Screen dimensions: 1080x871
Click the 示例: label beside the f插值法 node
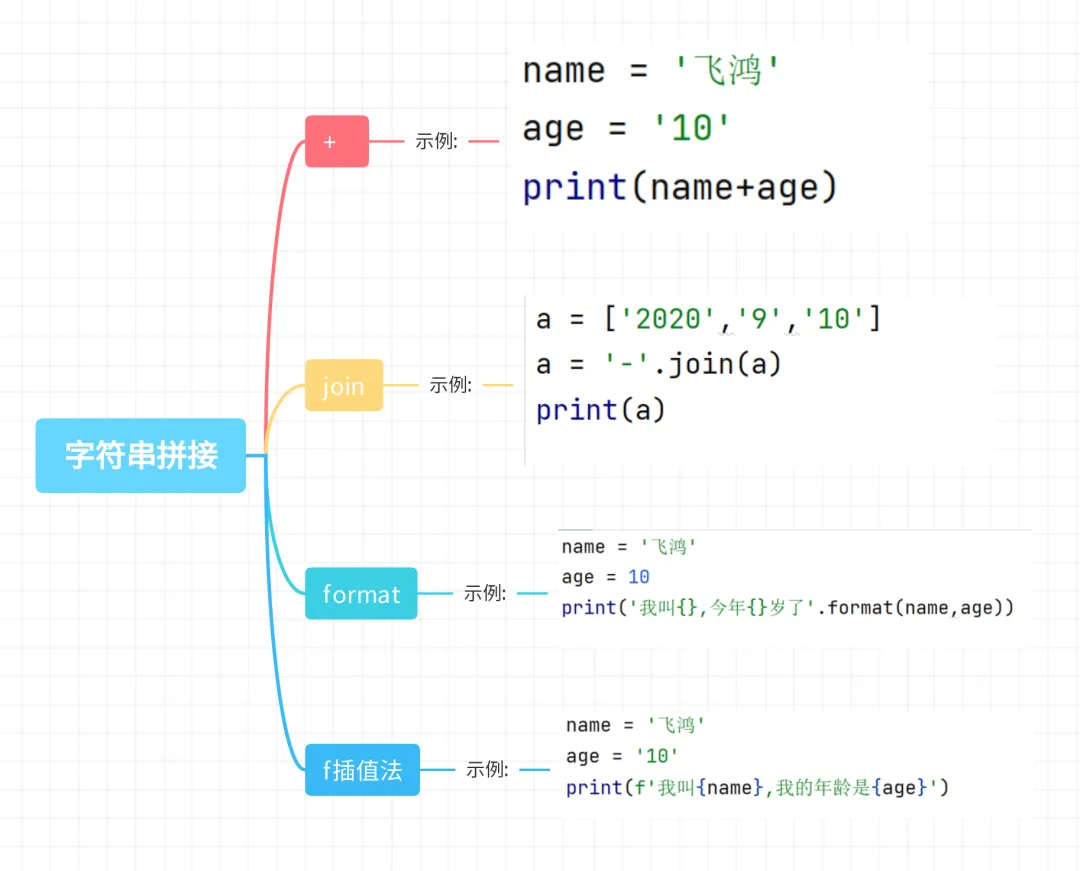pos(487,769)
